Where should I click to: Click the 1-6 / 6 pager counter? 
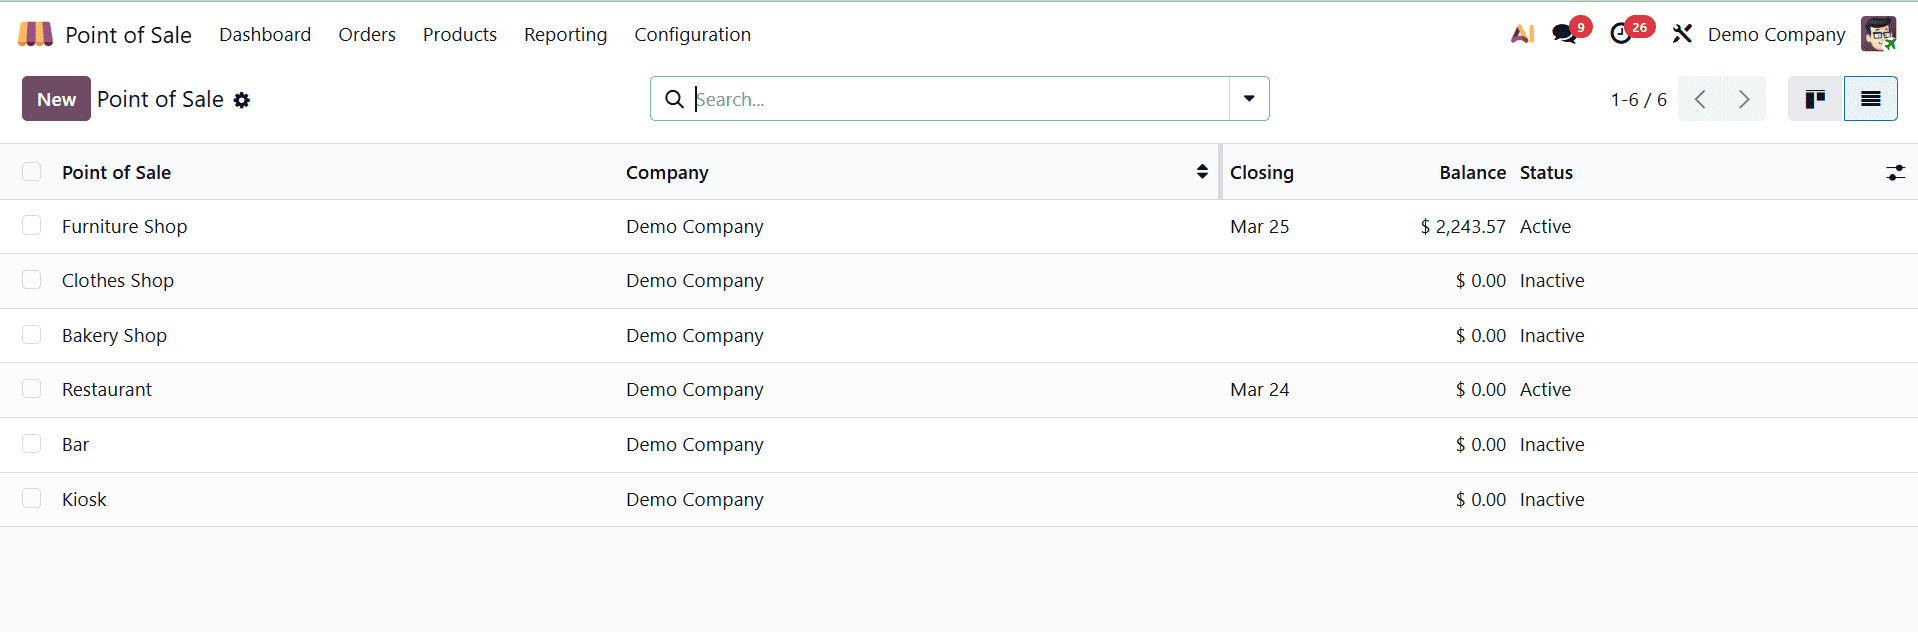[1638, 99]
